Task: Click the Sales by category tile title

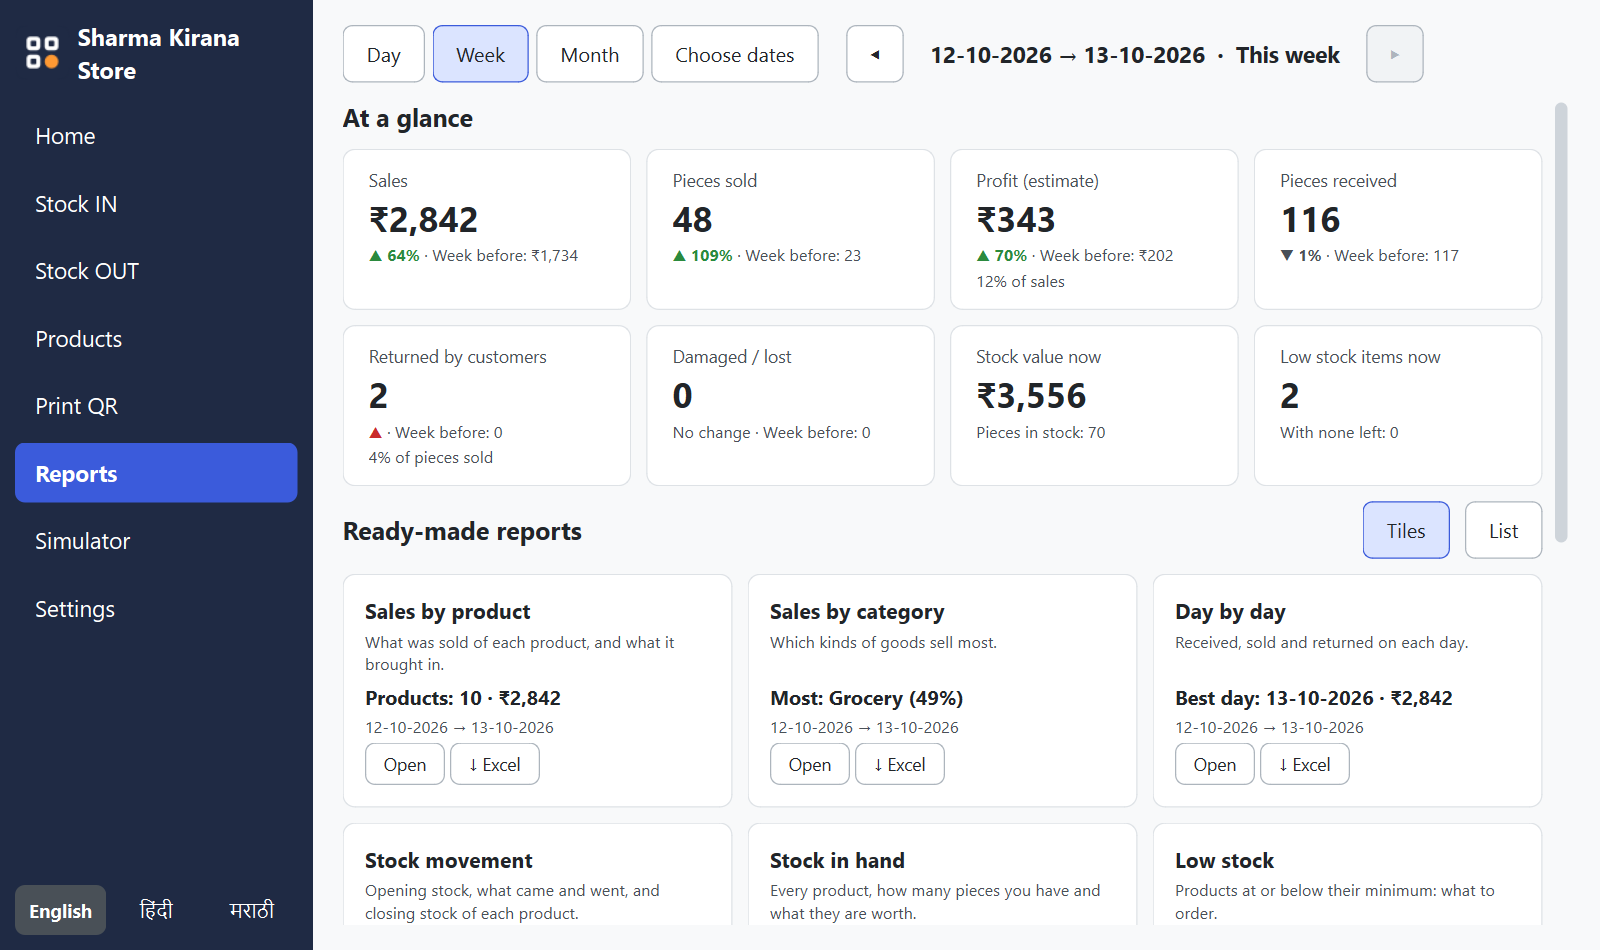Action: click(x=857, y=611)
